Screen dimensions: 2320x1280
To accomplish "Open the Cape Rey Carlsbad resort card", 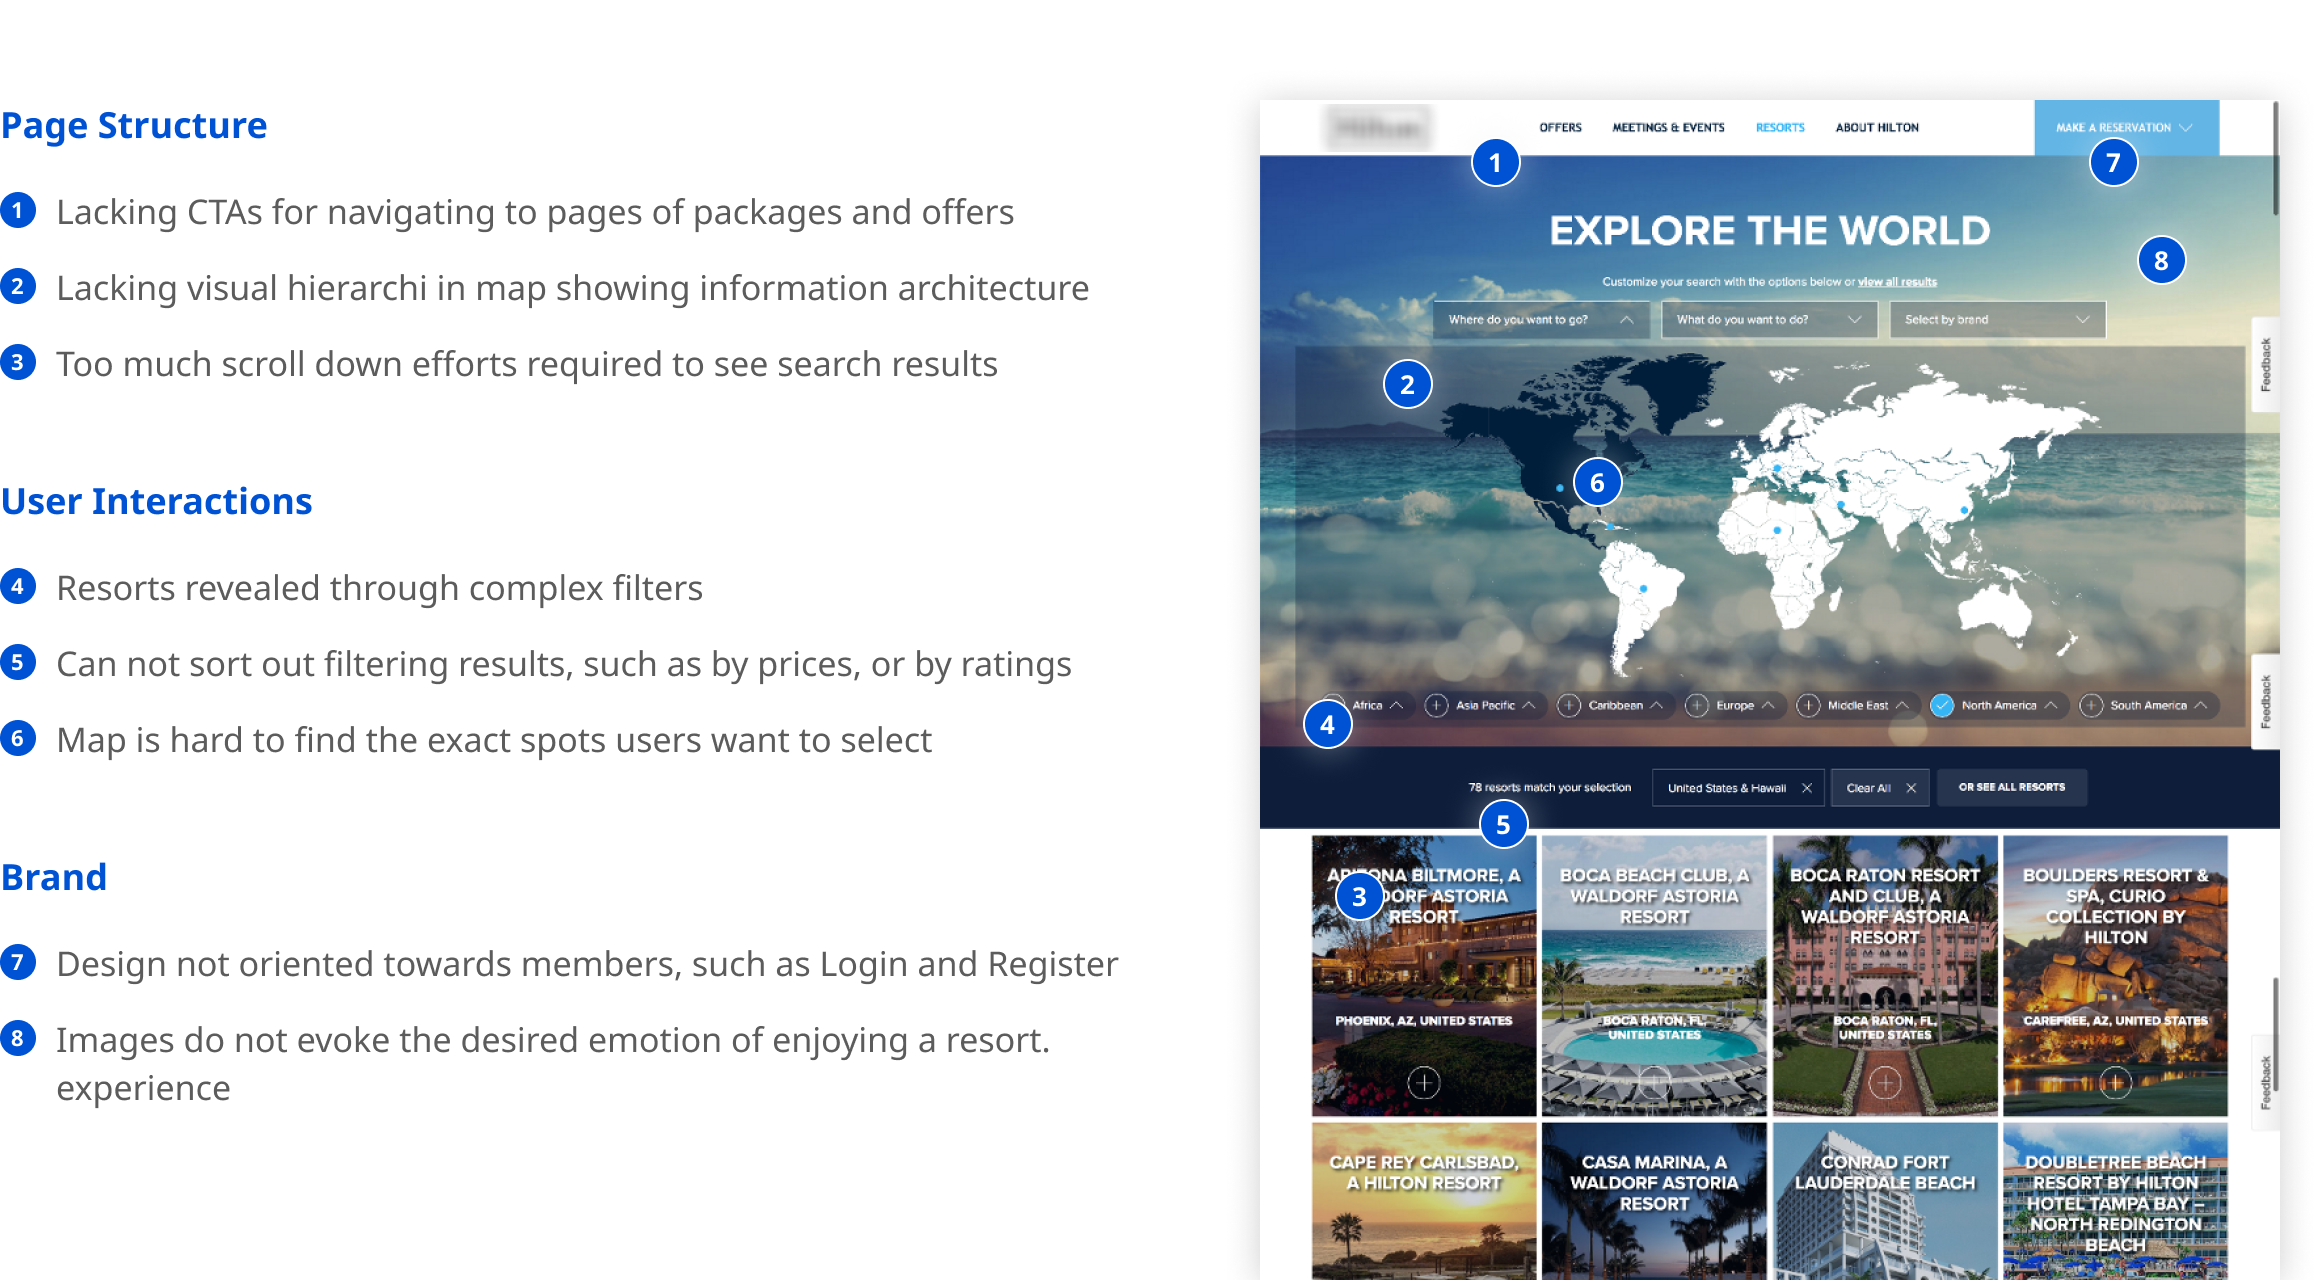I will [1423, 1200].
